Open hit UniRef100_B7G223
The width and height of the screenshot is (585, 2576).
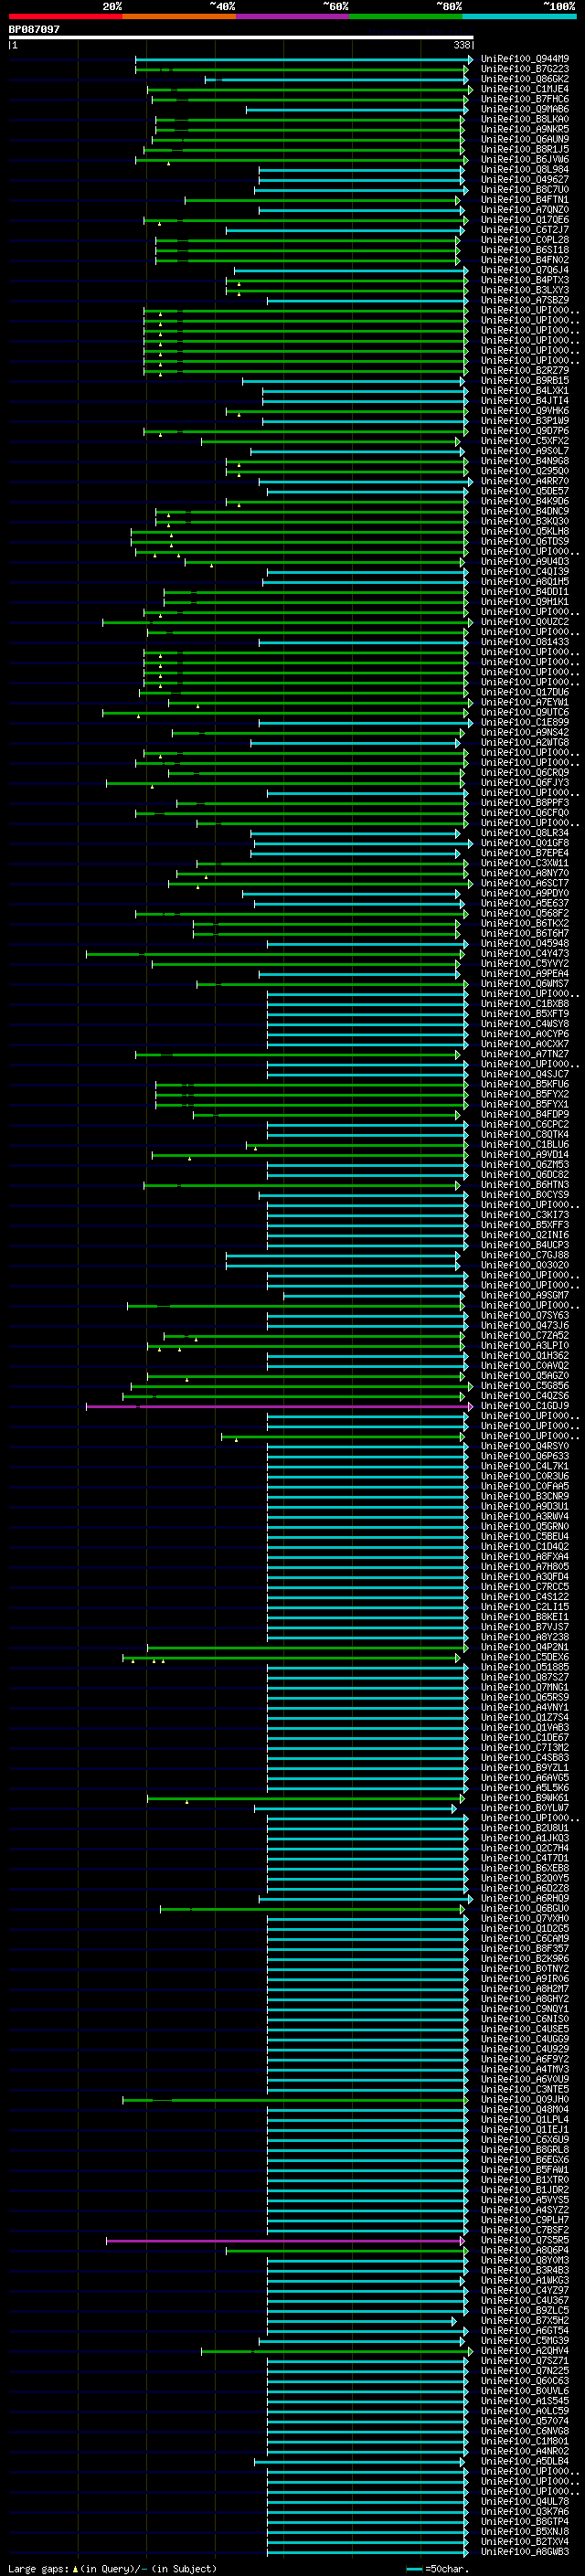point(525,69)
